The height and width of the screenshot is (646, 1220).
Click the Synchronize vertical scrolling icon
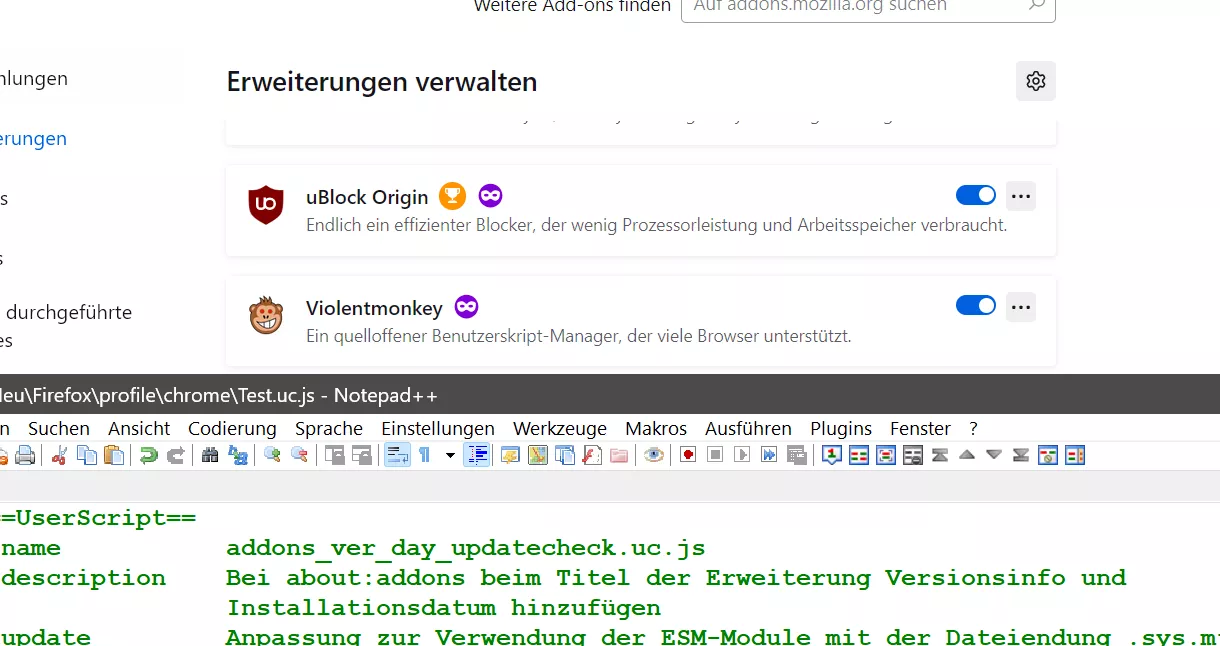click(x=334, y=455)
